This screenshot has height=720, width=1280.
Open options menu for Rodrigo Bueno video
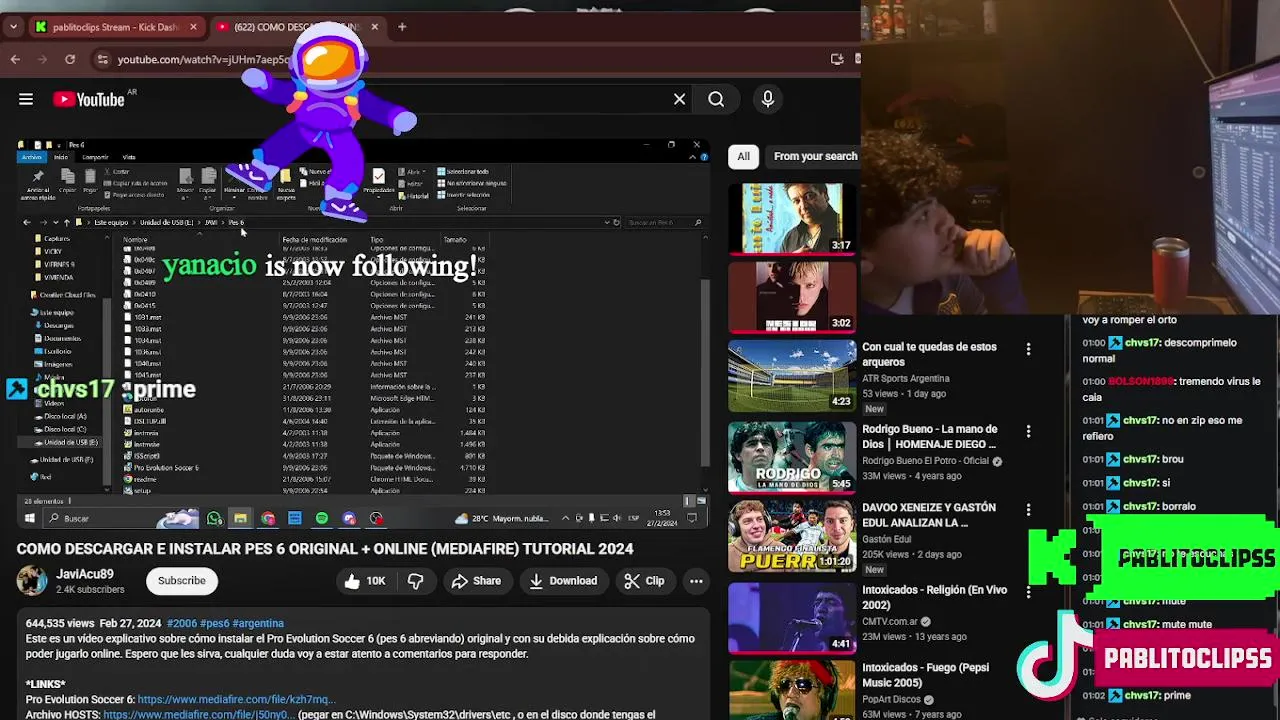1028,431
